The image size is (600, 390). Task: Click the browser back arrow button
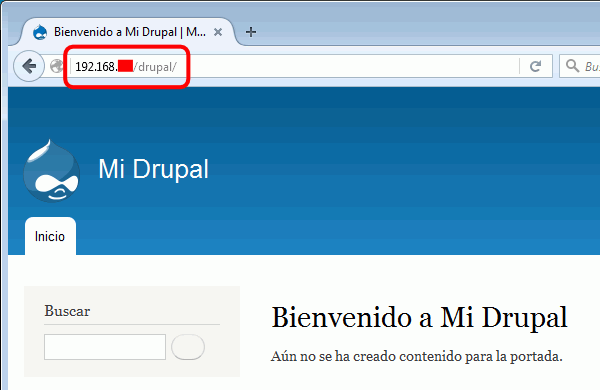(x=29, y=66)
